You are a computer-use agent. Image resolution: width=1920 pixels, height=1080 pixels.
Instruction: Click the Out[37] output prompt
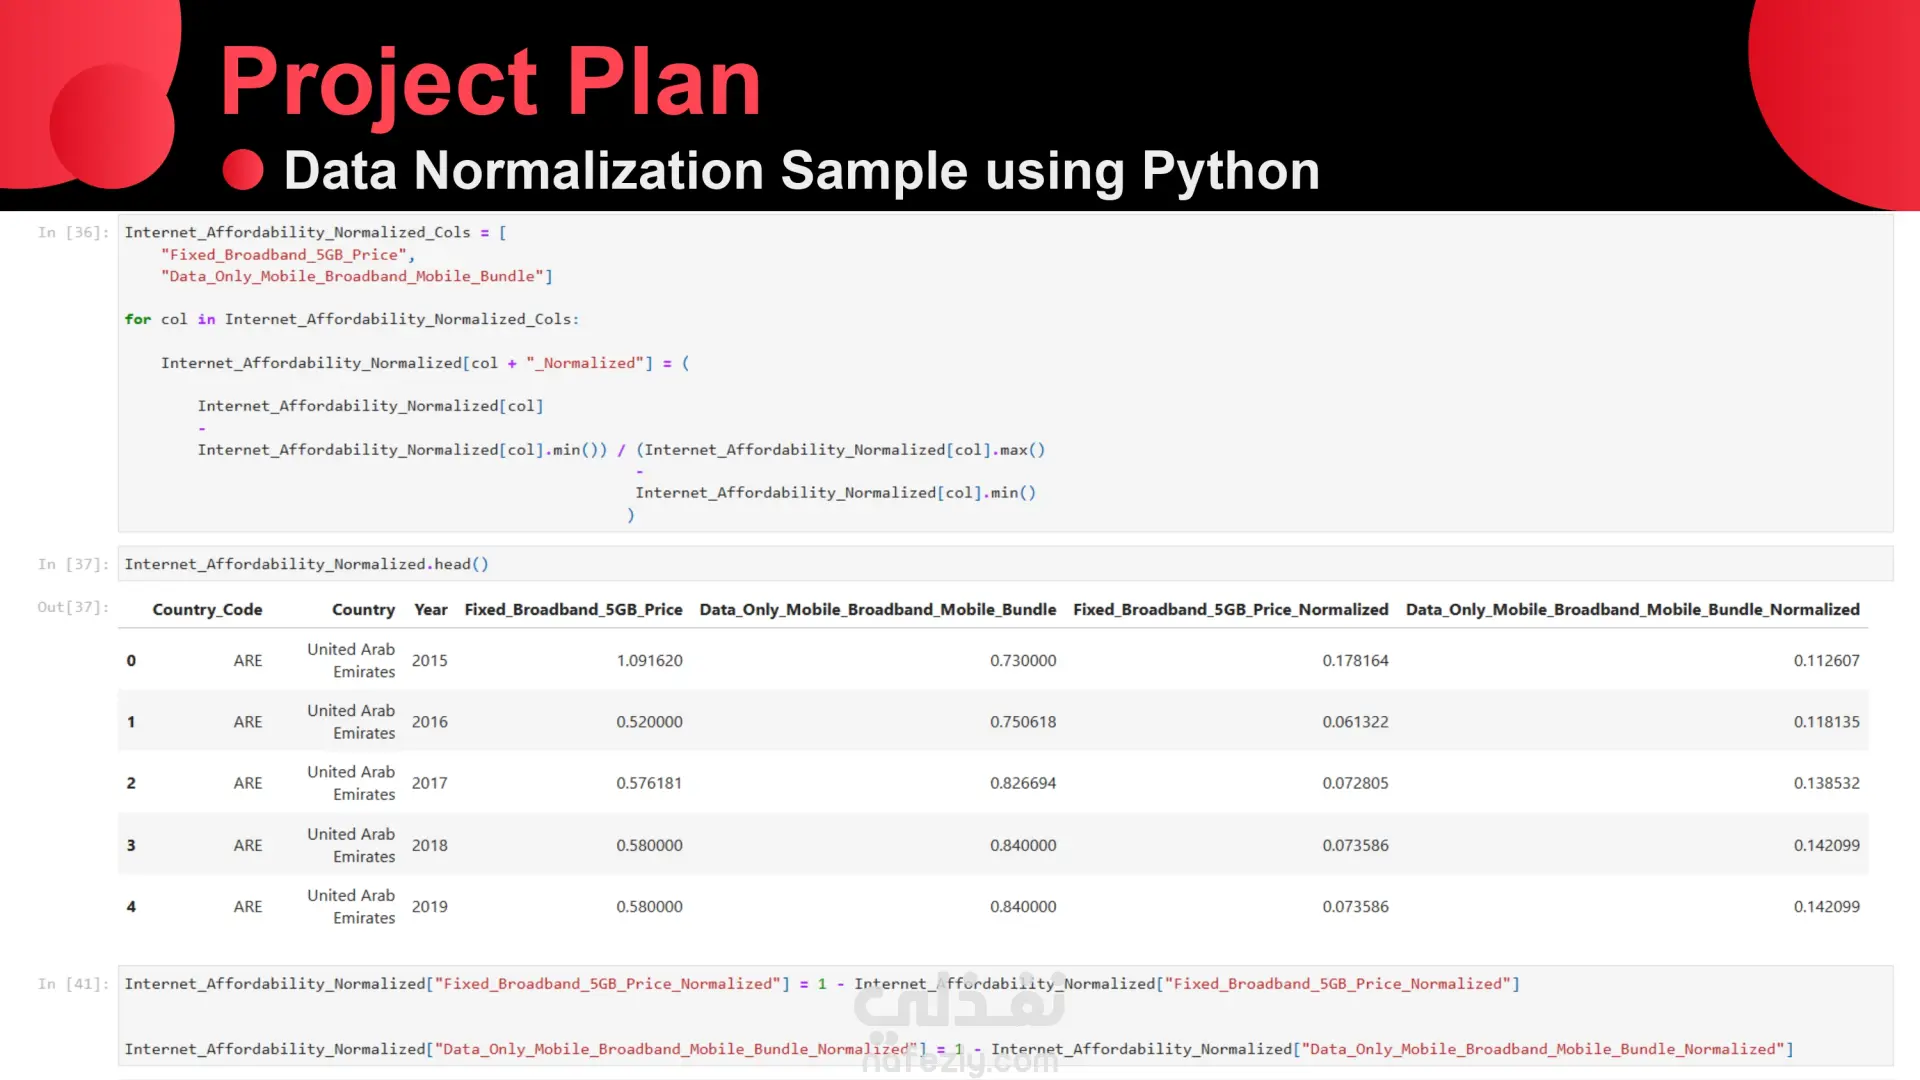[73, 607]
